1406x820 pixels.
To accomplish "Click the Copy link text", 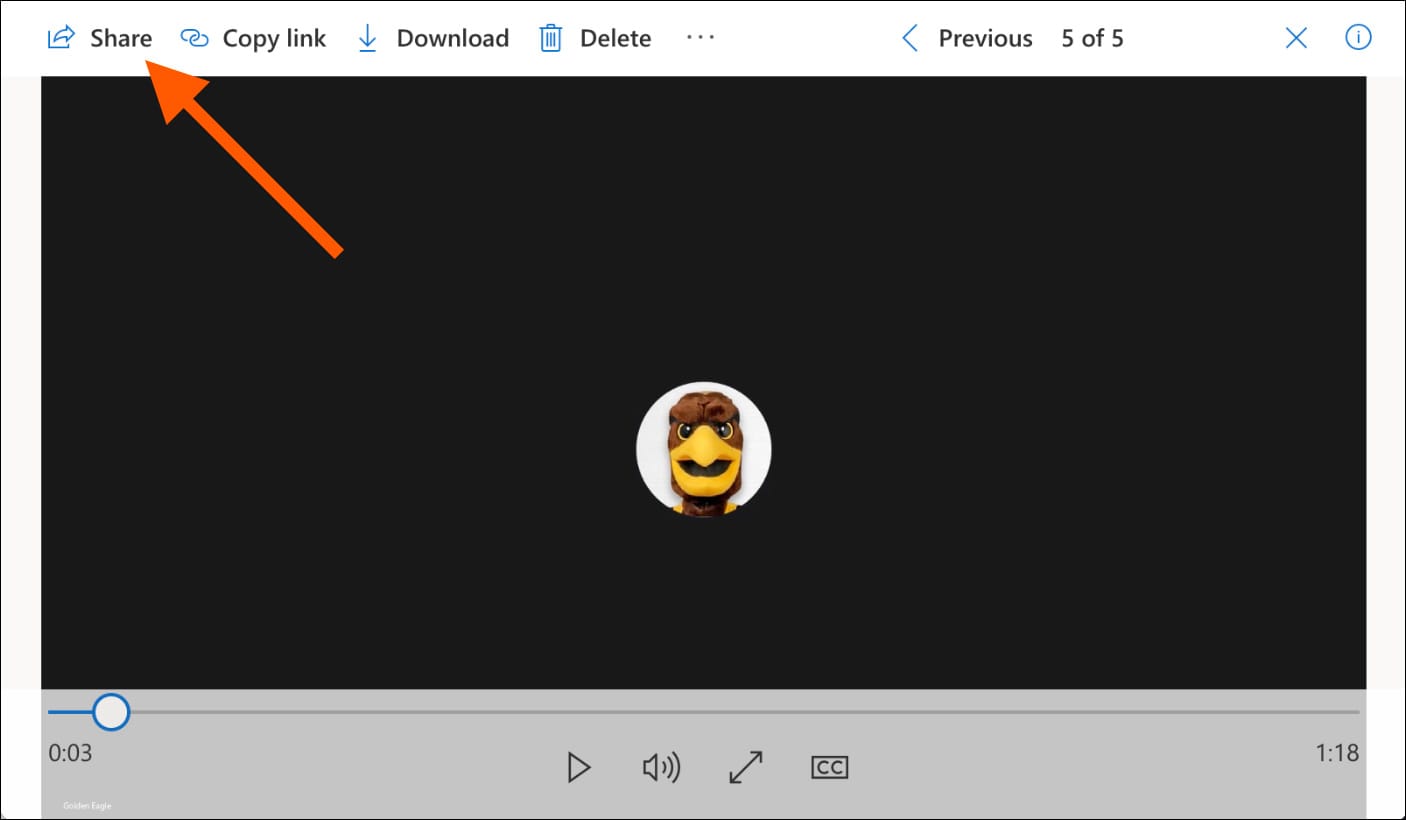I will [274, 39].
